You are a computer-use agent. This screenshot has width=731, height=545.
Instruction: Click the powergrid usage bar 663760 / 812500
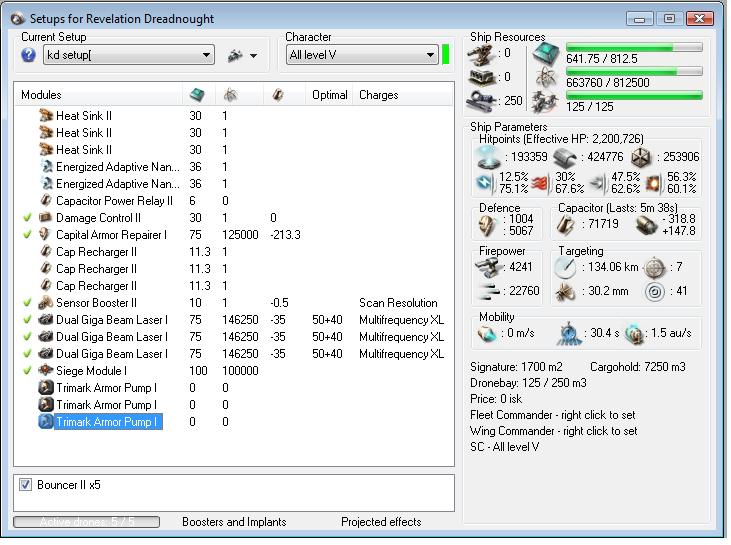[634, 71]
